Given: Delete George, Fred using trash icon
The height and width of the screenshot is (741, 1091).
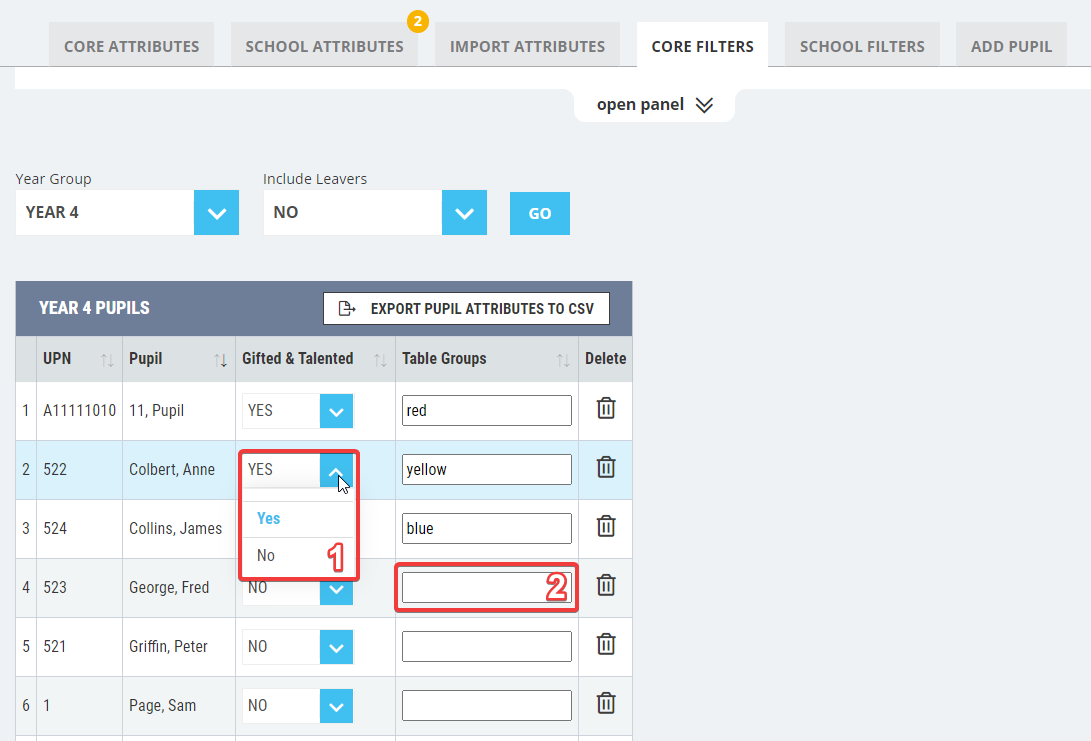Looking at the screenshot, I should 606,586.
